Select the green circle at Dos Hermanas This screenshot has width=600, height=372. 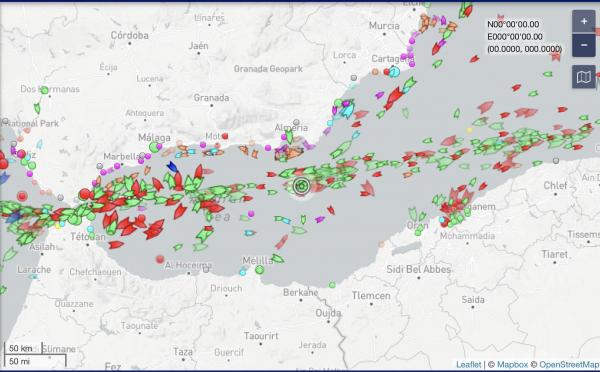click(x=45, y=90)
